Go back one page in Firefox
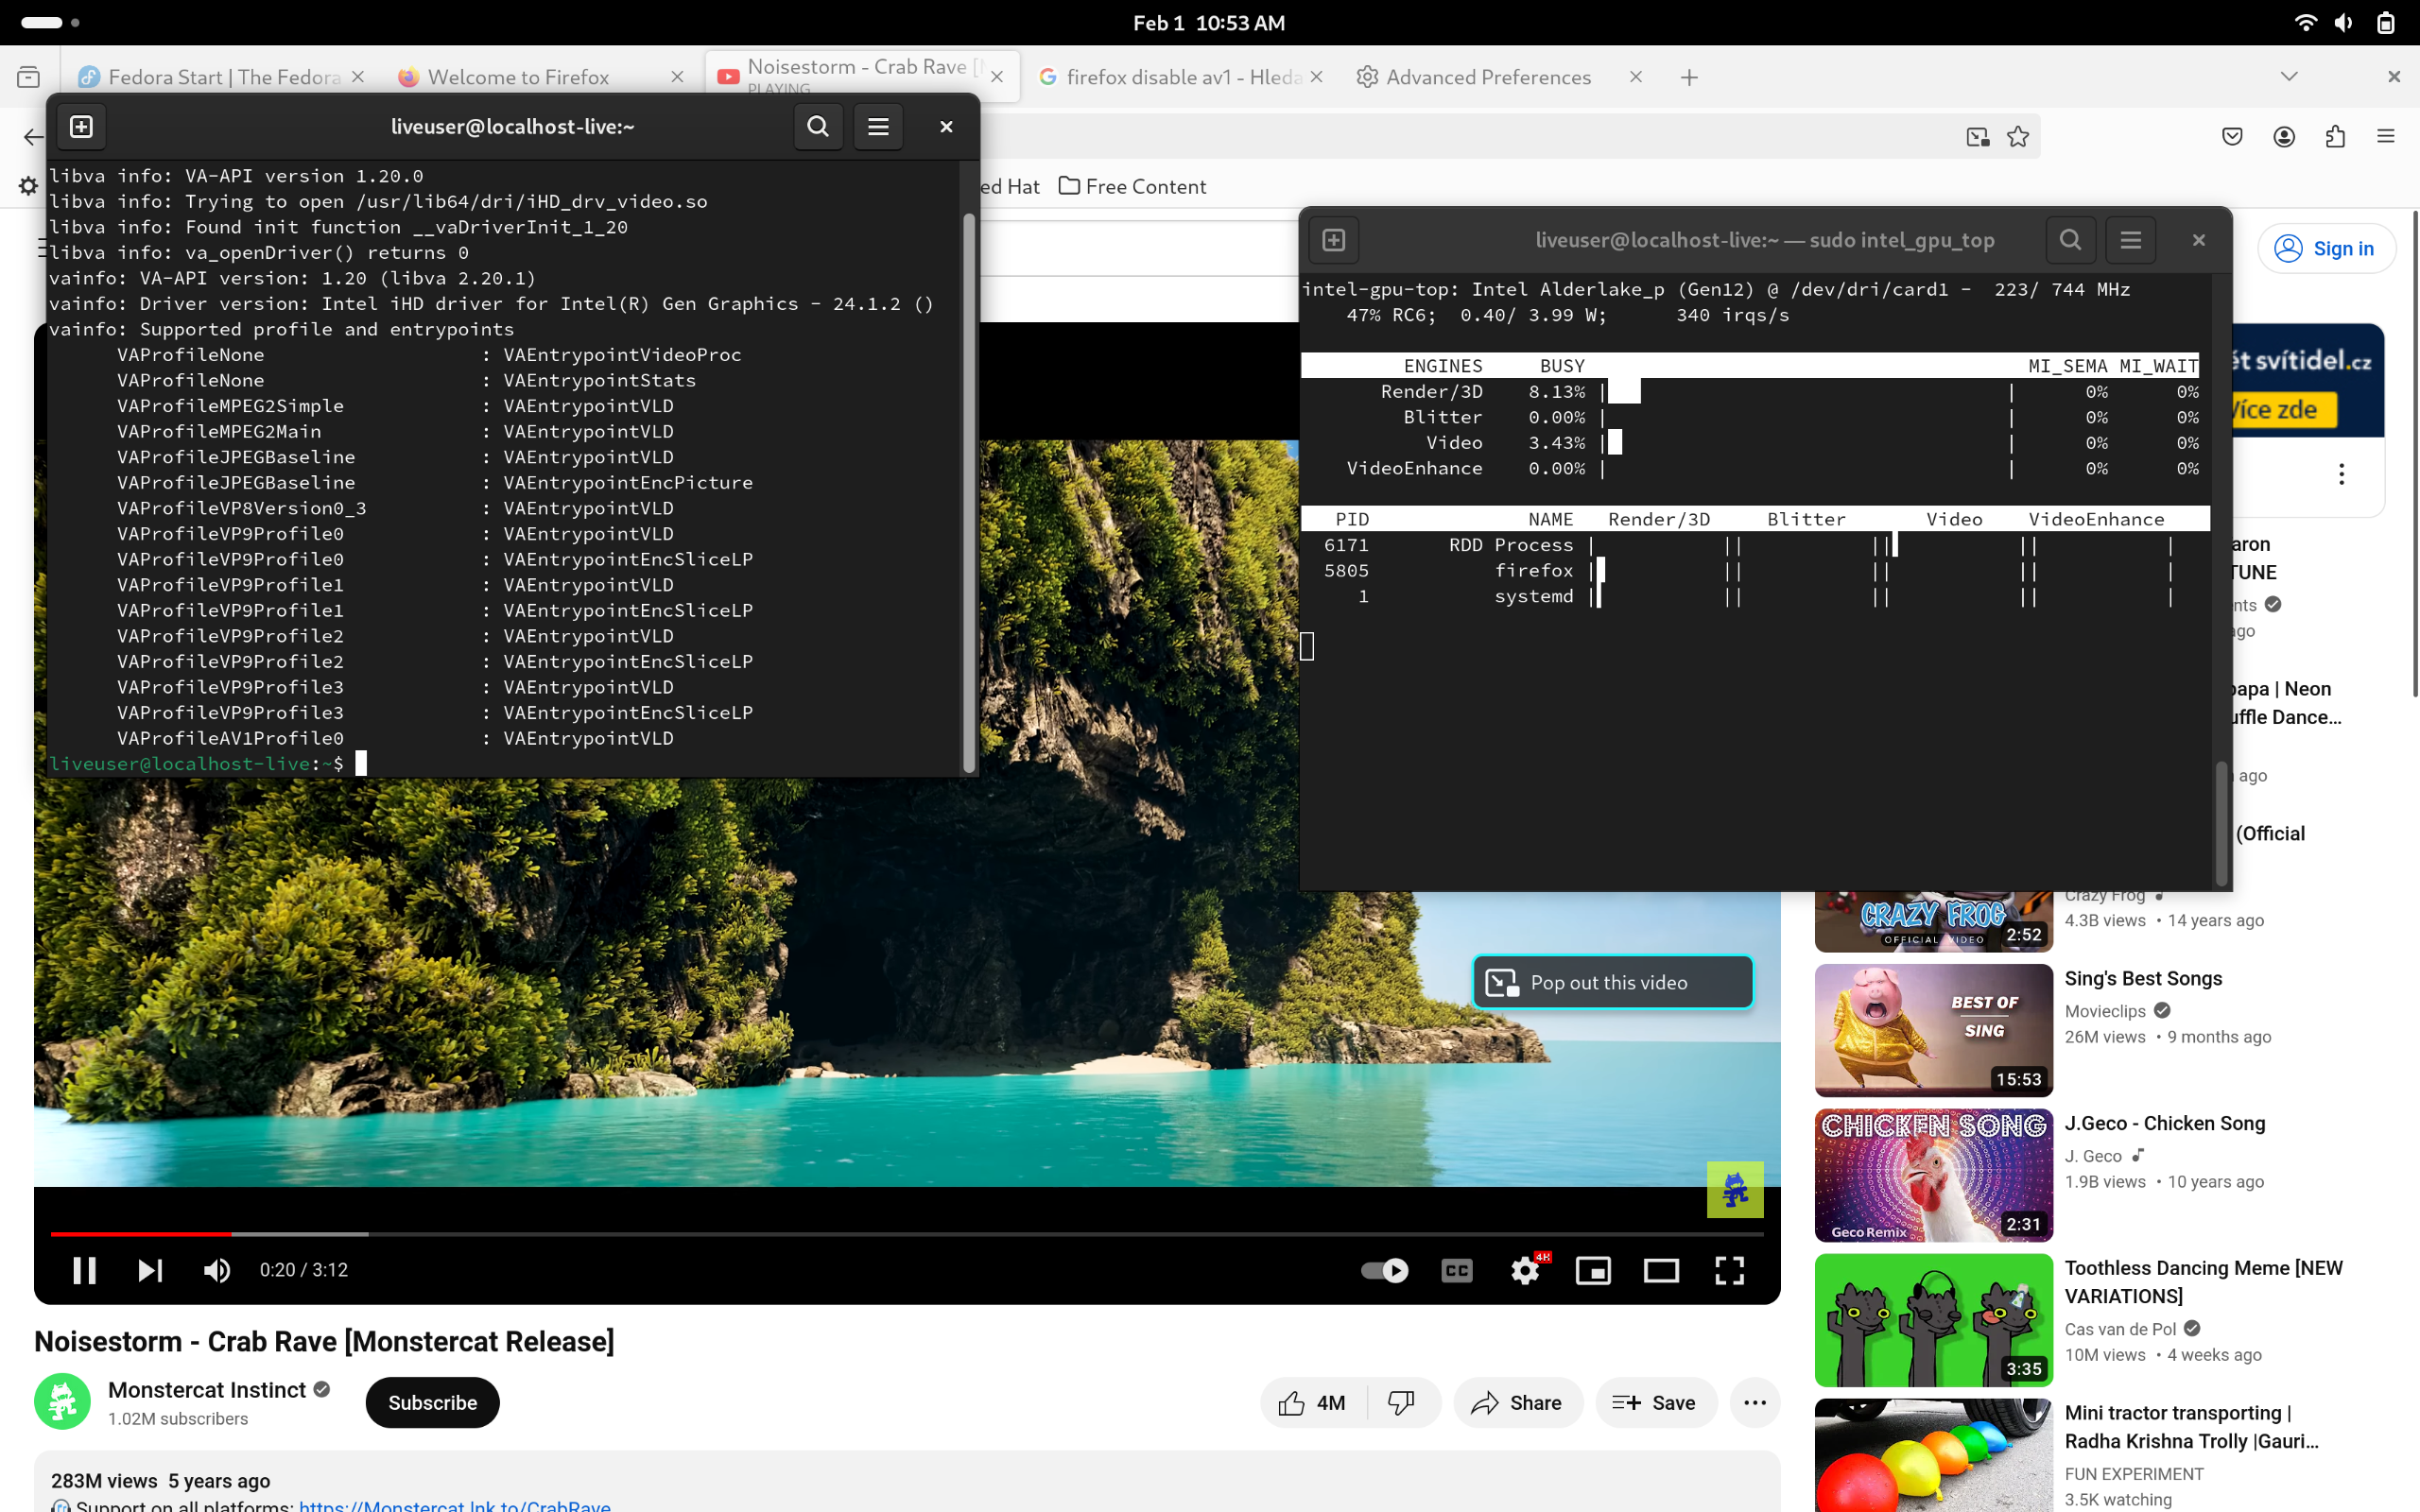This screenshot has height=1512, width=2420. (x=34, y=137)
